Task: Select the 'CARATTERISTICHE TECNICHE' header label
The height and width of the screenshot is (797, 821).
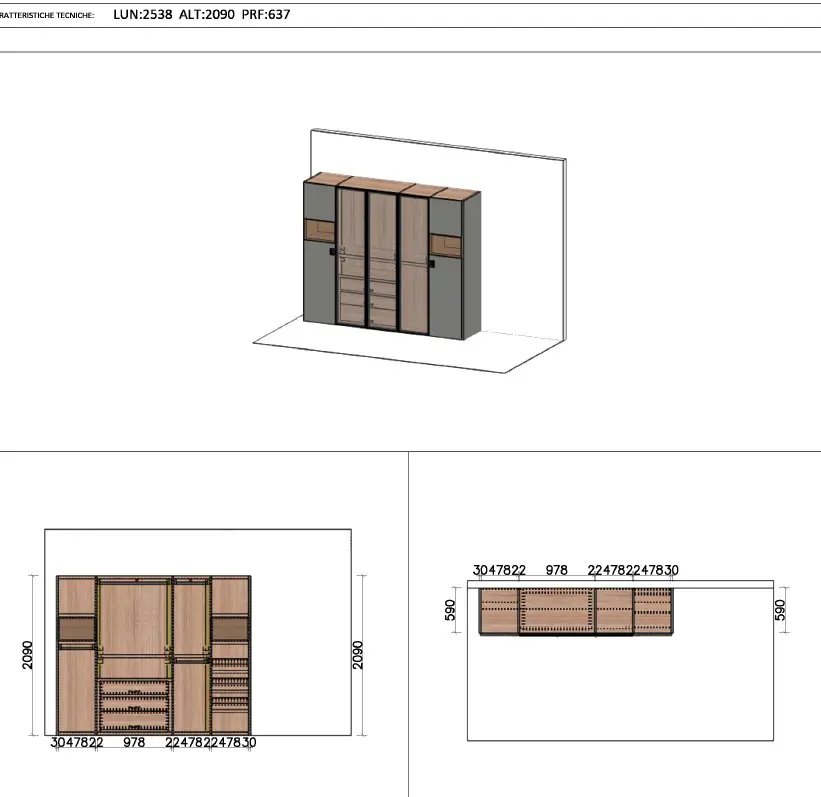Action: [48, 16]
